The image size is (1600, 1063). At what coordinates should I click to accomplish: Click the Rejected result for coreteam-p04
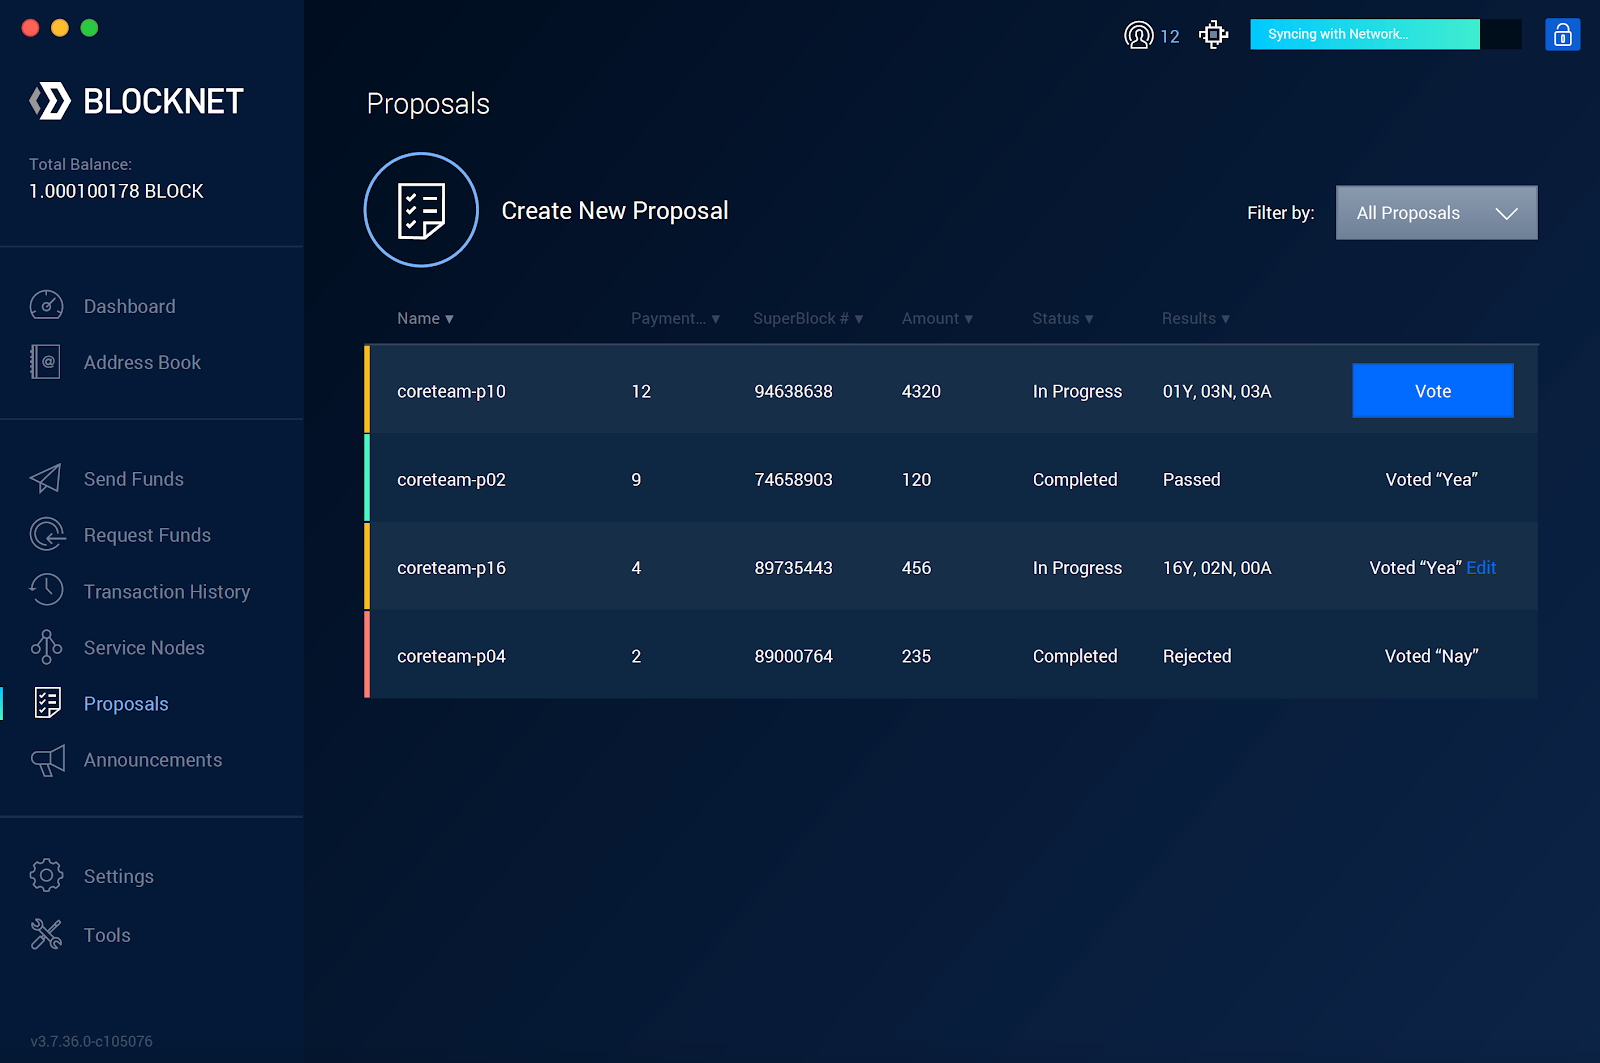(1197, 656)
